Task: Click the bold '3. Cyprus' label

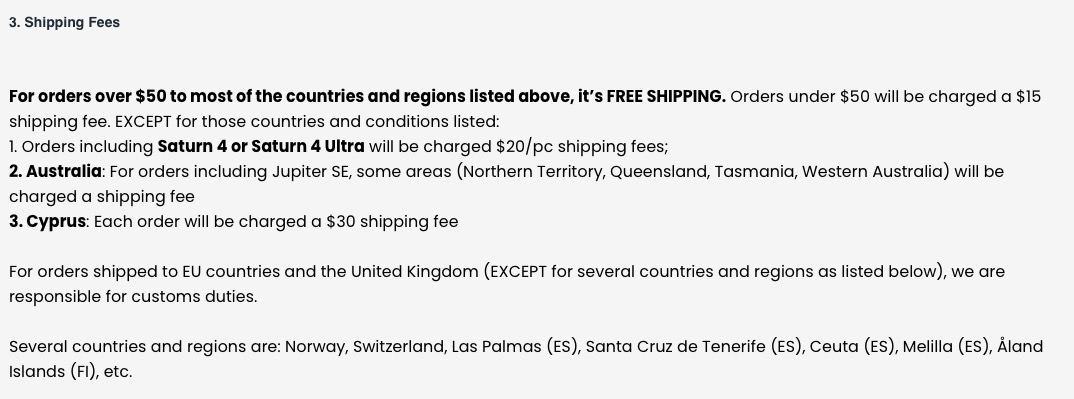Action: [x=47, y=222]
